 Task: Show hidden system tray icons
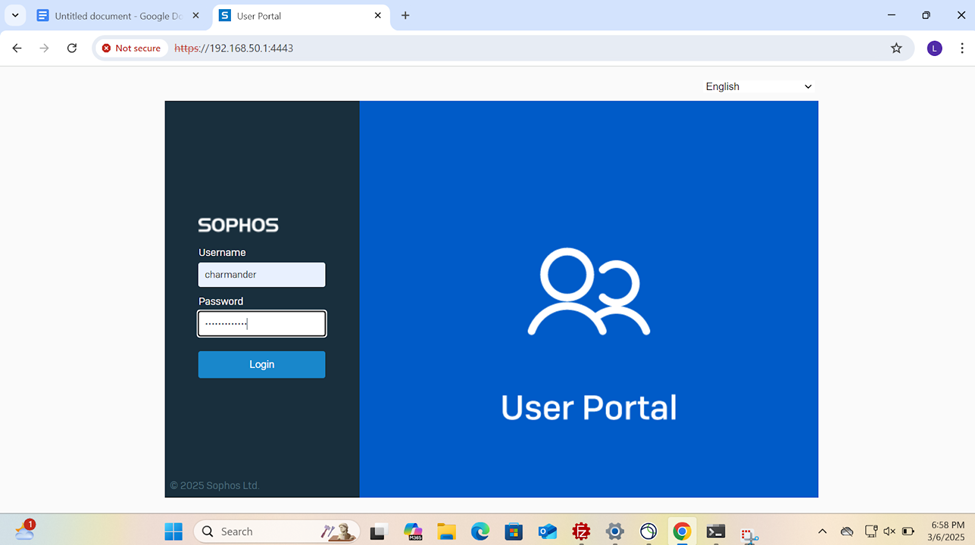822,531
